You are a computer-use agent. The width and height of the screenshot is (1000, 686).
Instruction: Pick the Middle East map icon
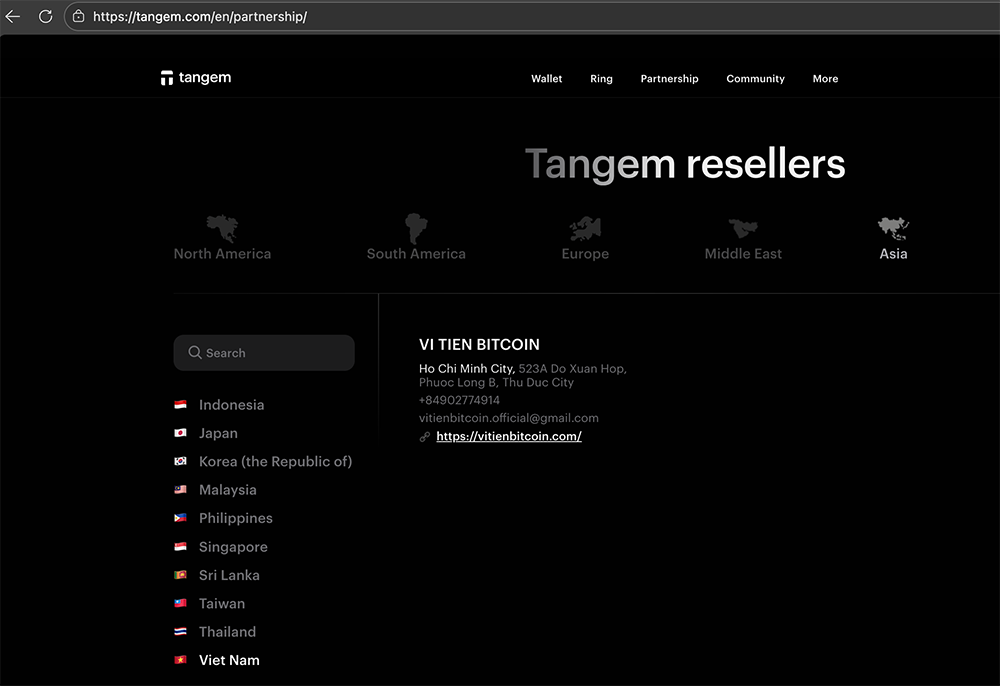coord(743,228)
